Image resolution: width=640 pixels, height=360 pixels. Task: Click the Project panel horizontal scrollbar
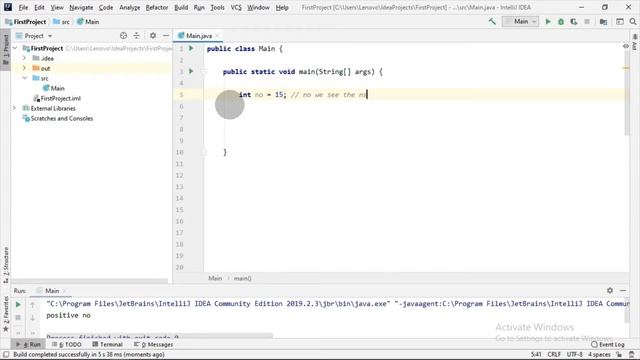pos(90,281)
